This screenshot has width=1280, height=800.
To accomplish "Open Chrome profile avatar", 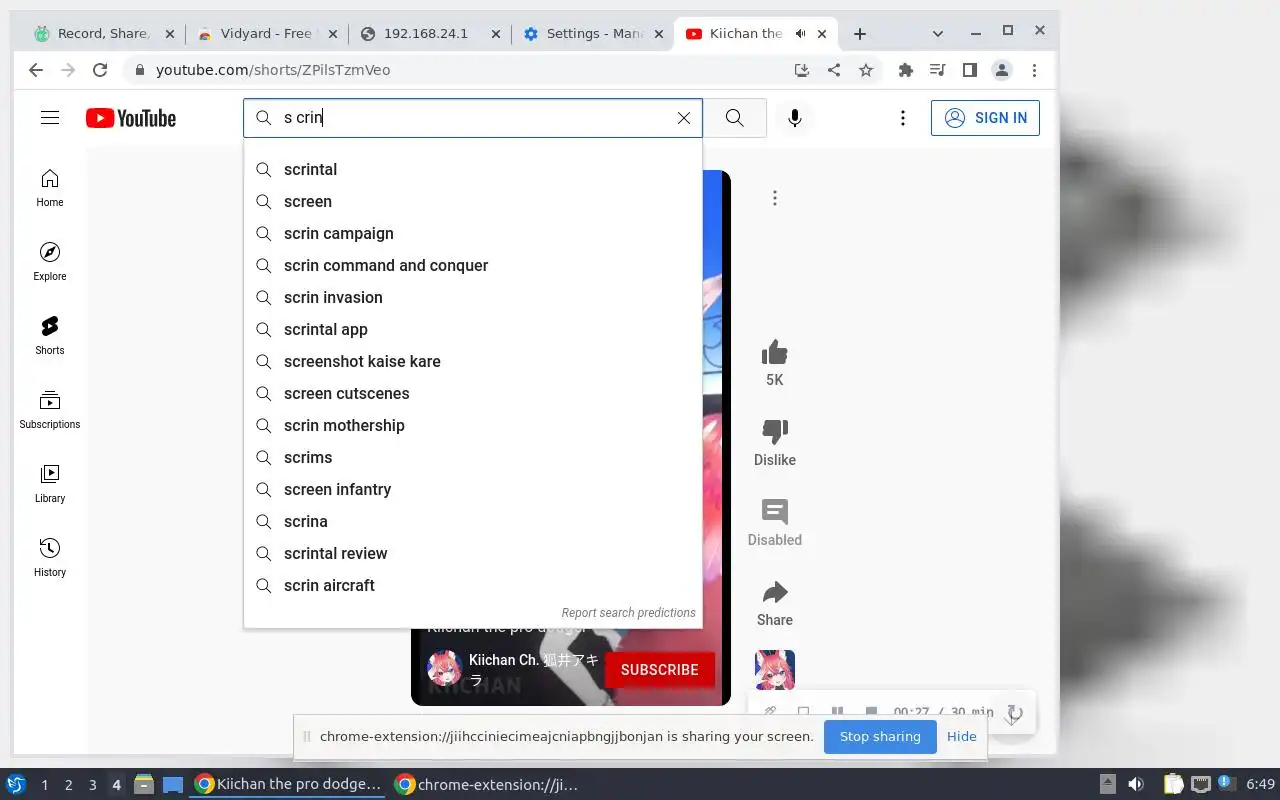I will [1001, 70].
